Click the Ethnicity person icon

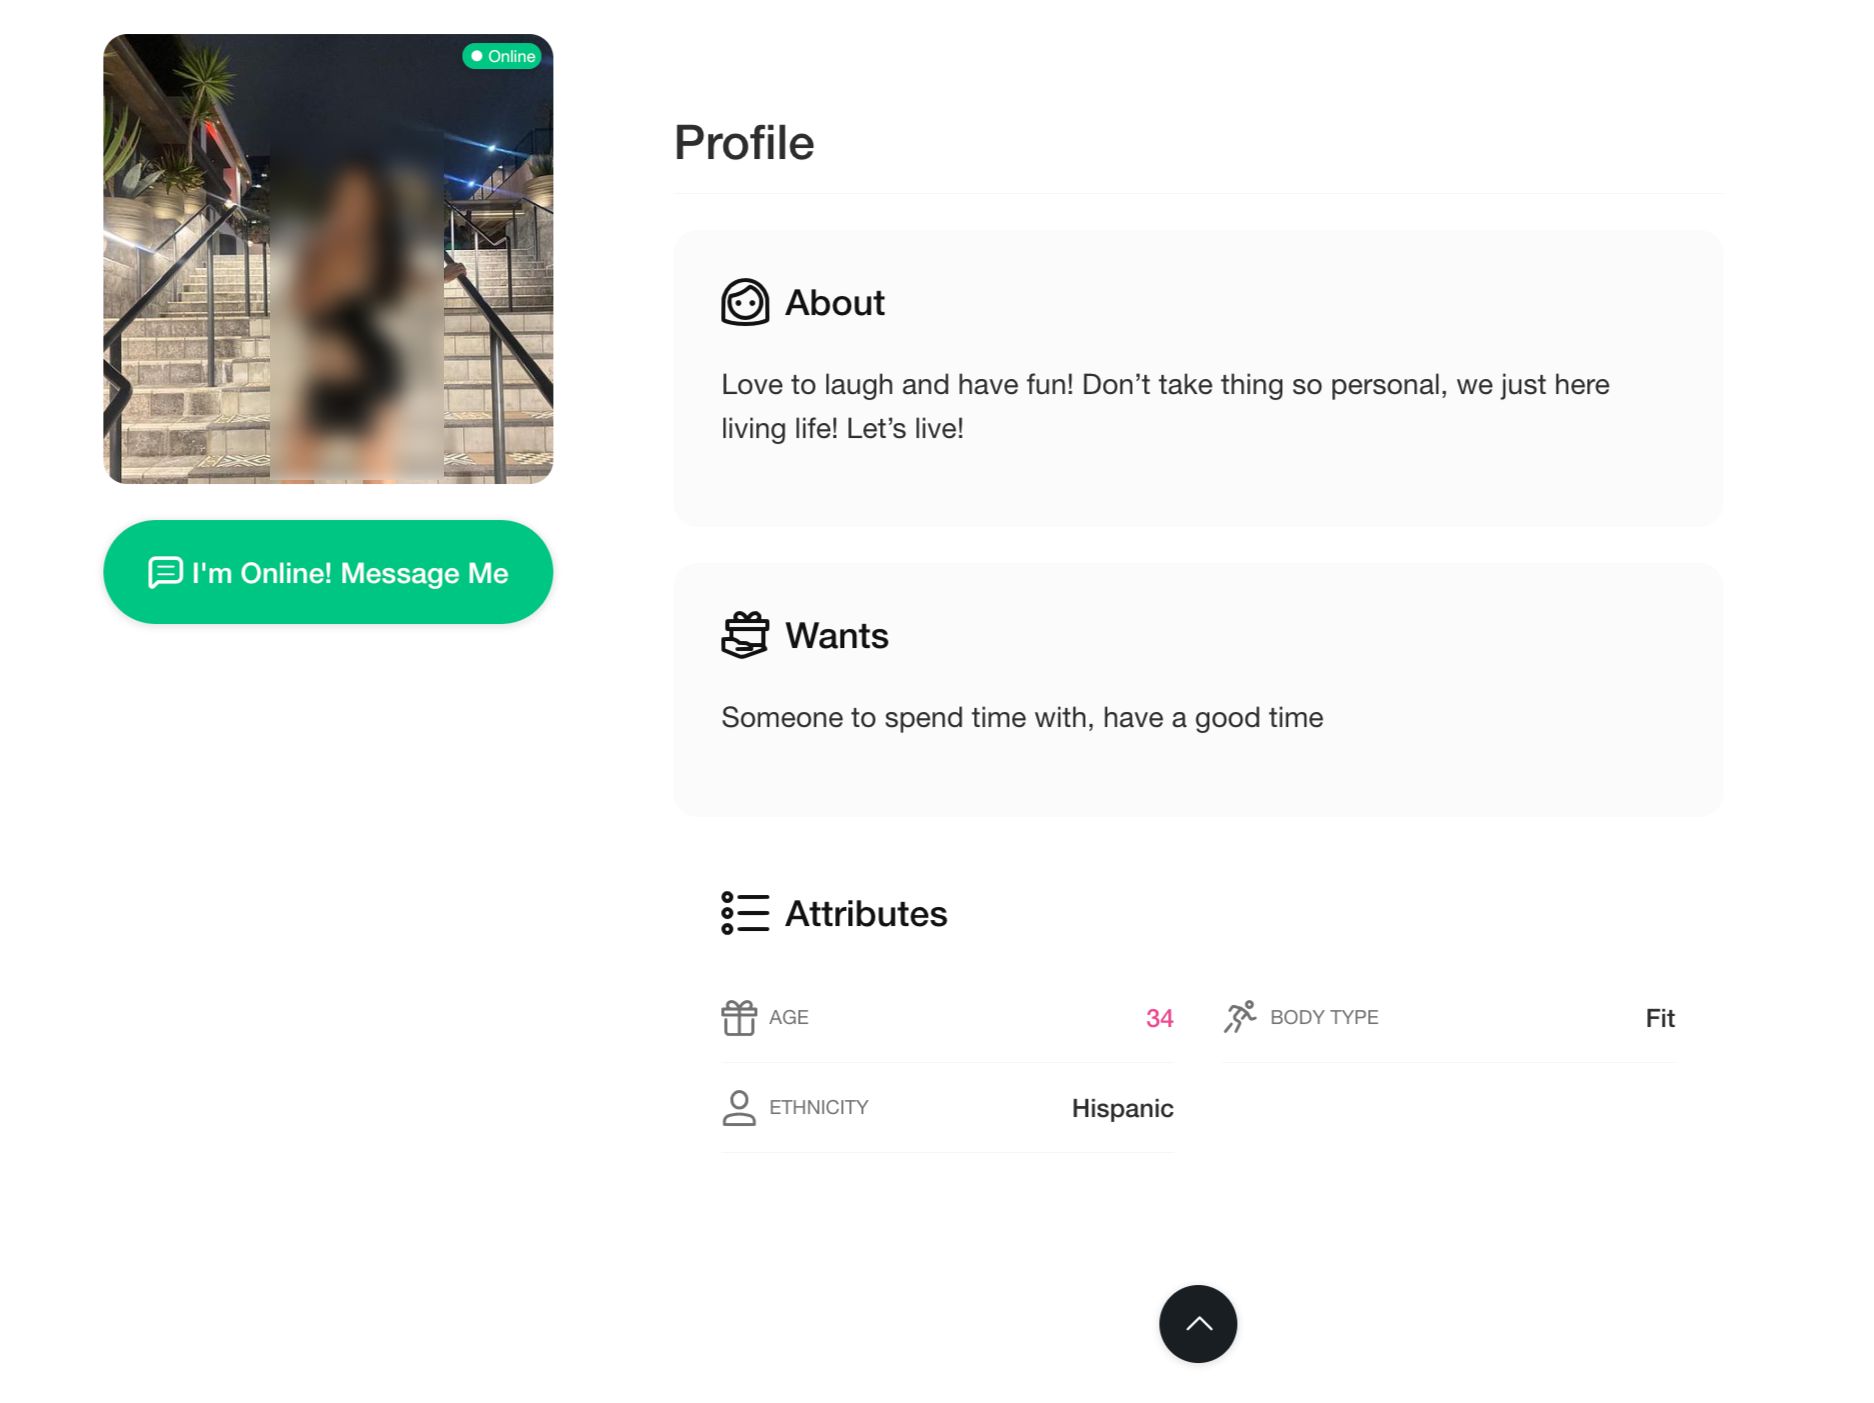pyautogui.click(x=739, y=1108)
